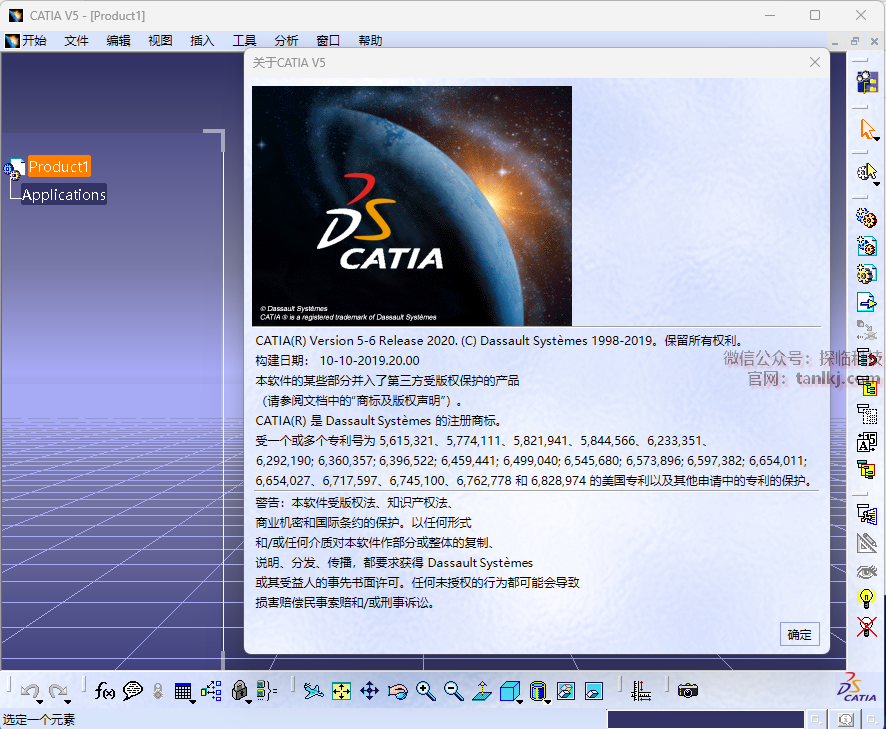This screenshot has height=729, width=886.
Task: Click the Zoom Out magnifier icon
Action: click(x=453, y=690)
